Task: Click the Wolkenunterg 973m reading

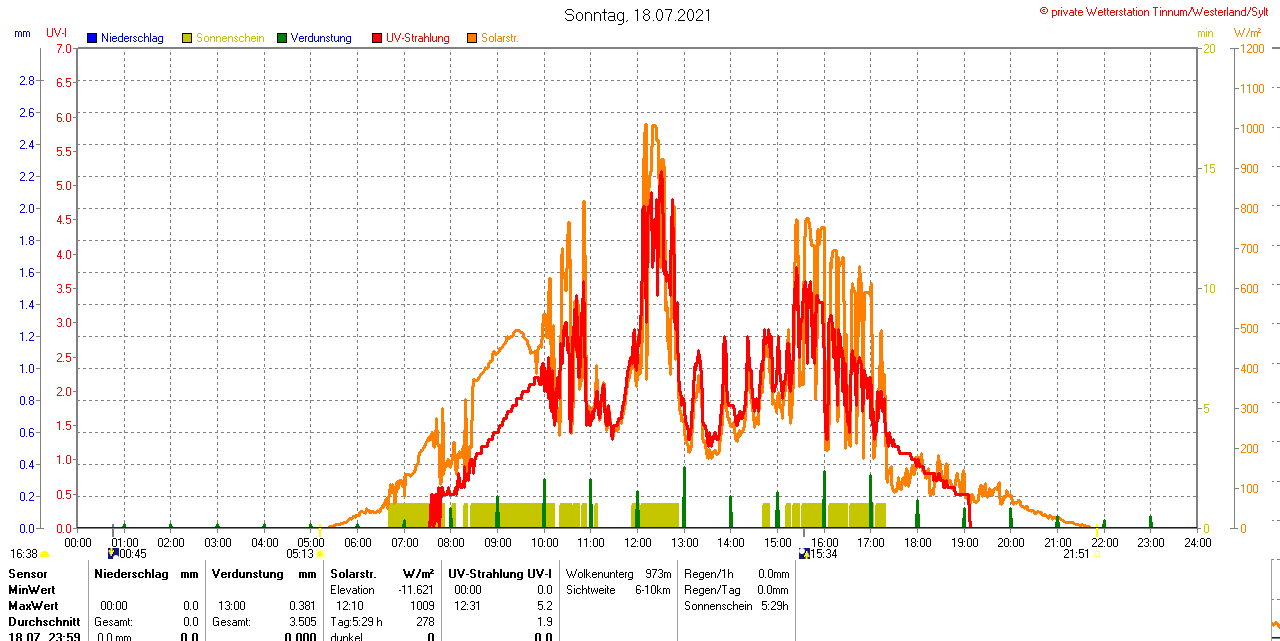Action: (618, 574)
